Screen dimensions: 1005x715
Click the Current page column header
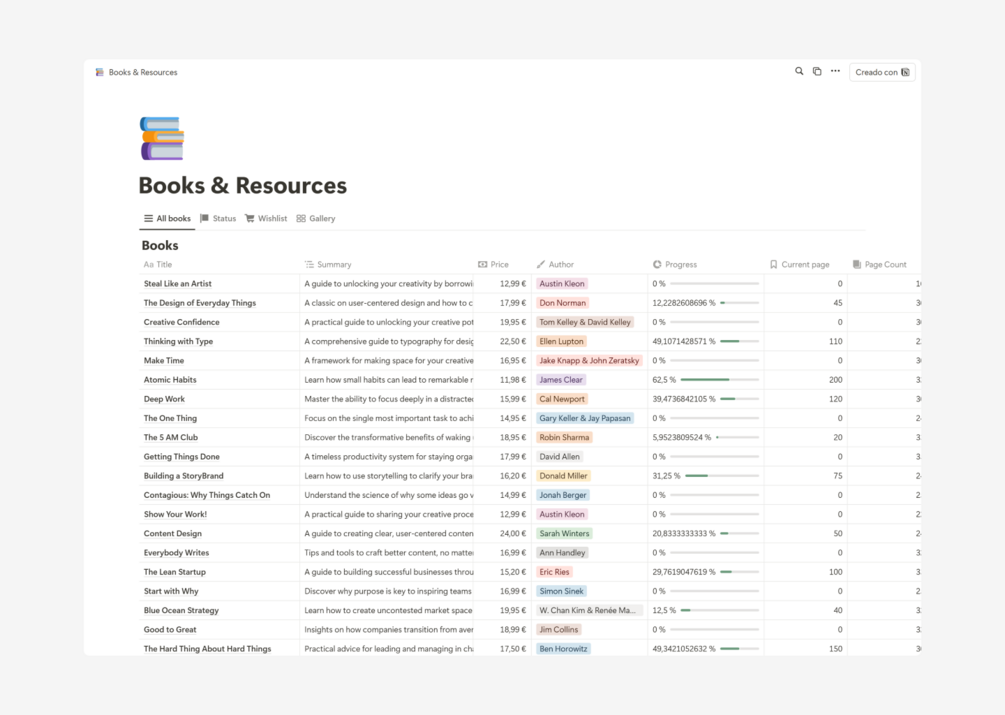799,265
